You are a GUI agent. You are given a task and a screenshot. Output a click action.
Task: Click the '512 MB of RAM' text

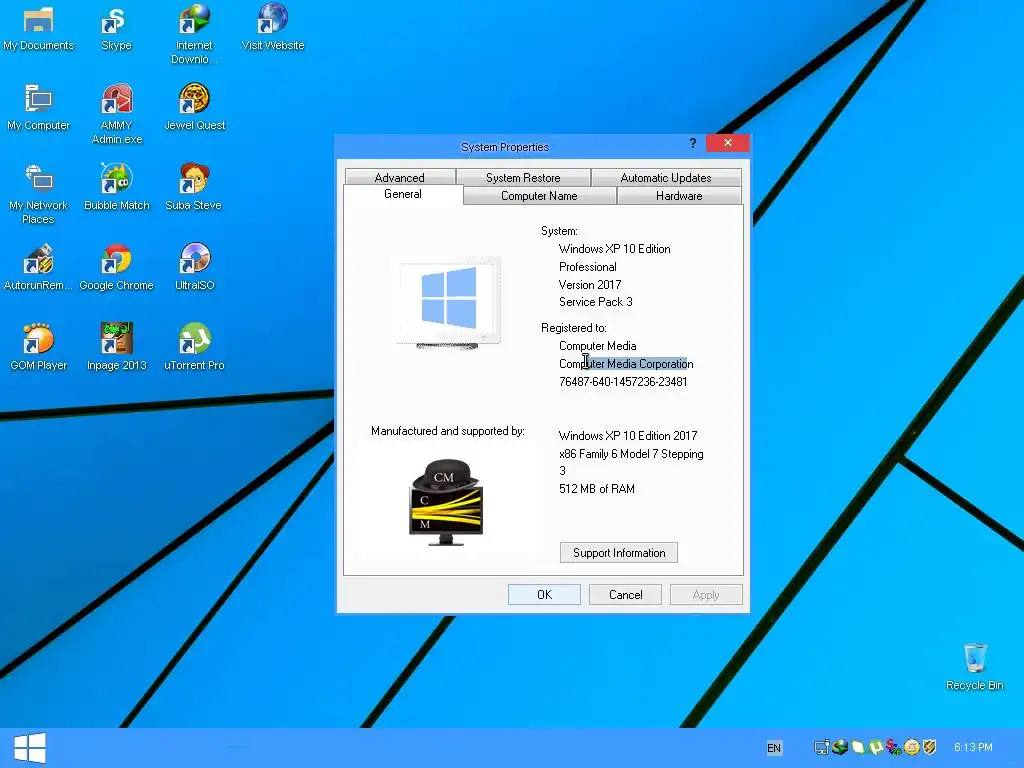(597, 488)
